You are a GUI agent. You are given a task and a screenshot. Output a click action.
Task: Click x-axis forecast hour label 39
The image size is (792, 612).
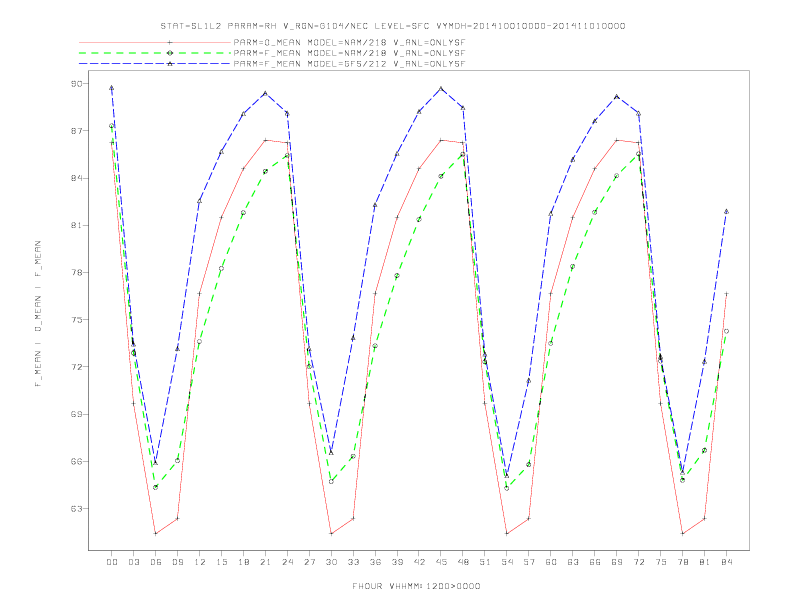[x=397, y=562]
